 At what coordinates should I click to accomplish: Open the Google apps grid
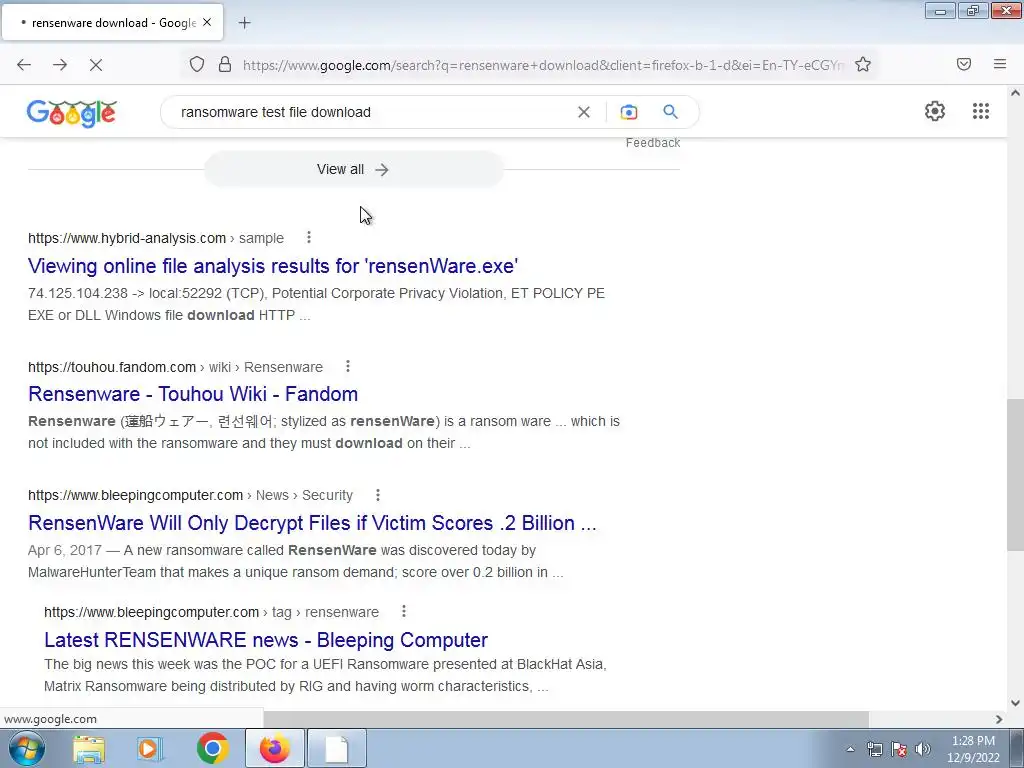(x=981, y=111)
